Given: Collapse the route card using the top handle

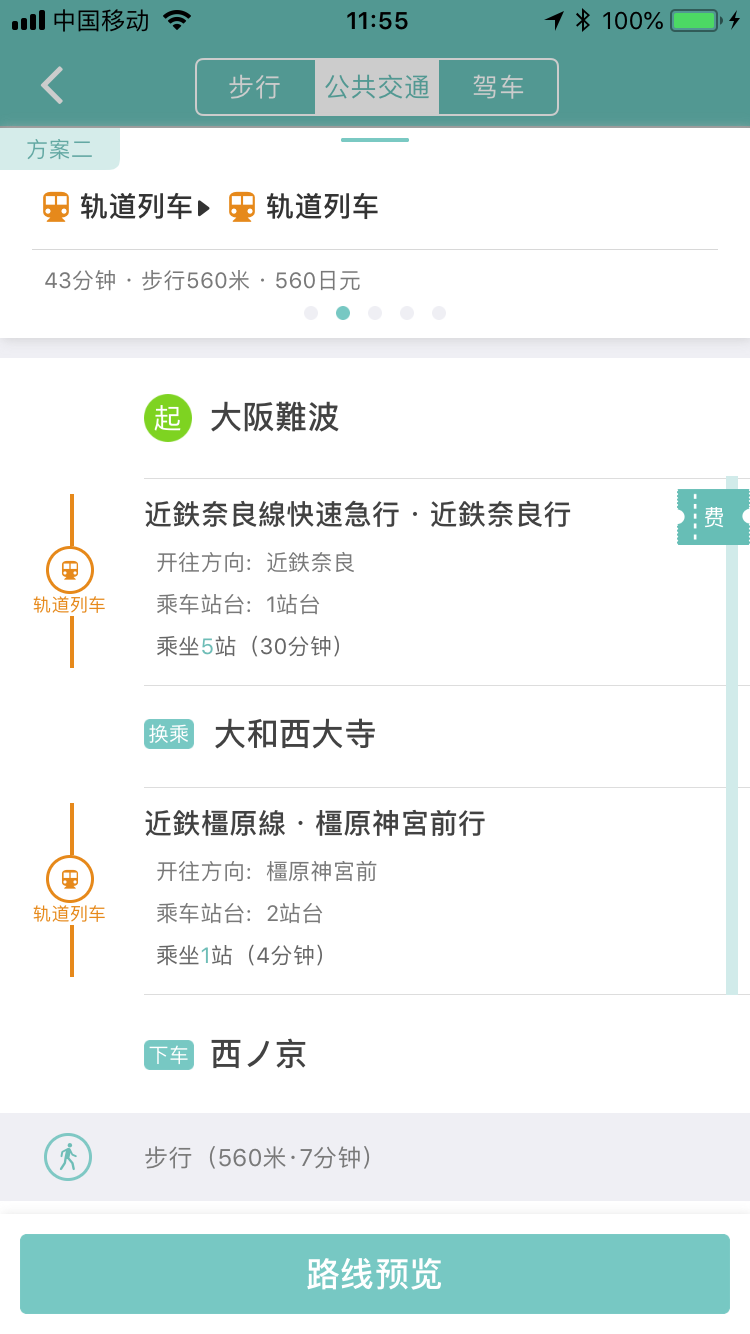Looking at the screenshot, I should coord(375,140).
